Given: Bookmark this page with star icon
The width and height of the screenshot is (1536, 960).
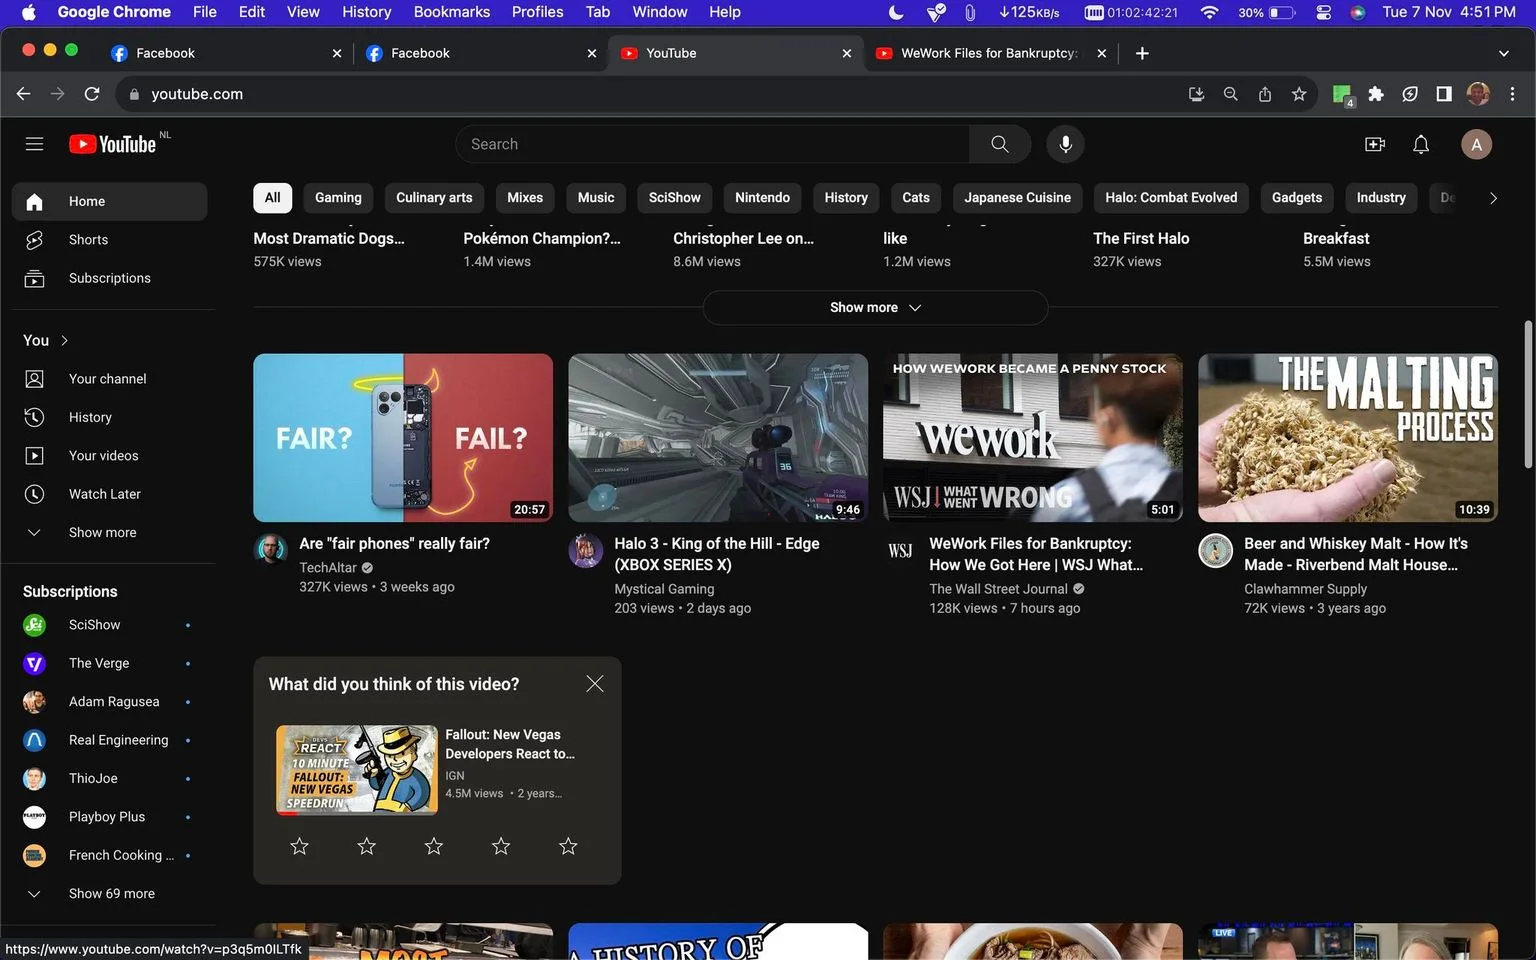Looking at the screenshot, I should click(1299, 94).
